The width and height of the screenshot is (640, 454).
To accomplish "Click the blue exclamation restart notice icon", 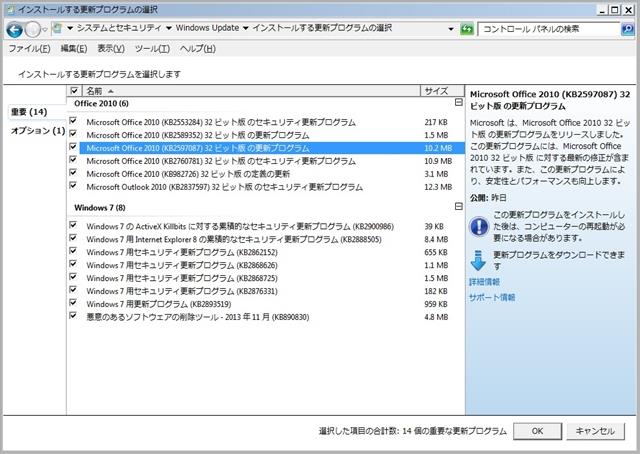I will coord(478,226).
